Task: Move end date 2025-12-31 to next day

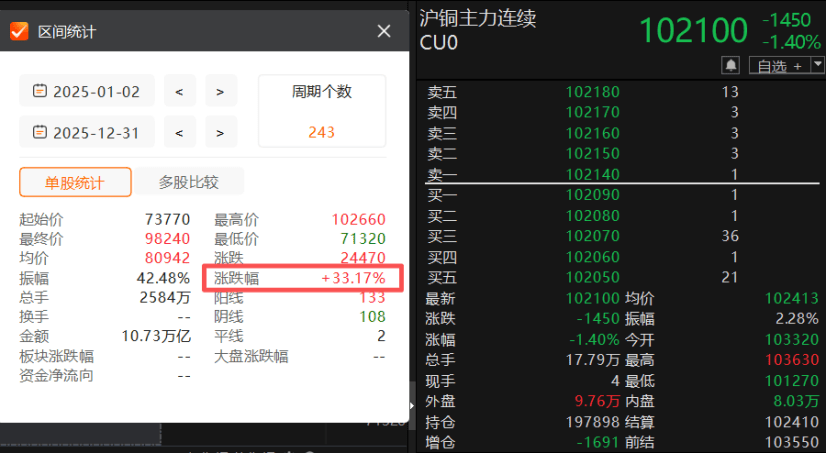Action: click(221, 132)
